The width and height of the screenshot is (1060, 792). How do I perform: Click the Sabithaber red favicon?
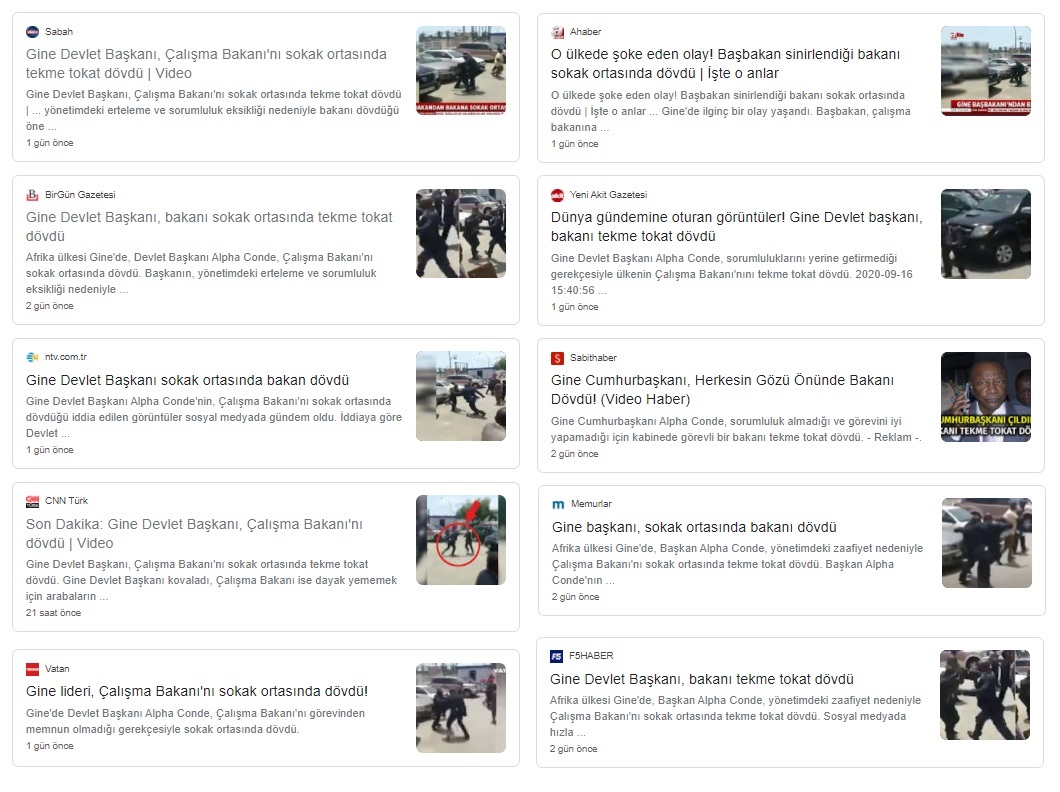(x=558, y=358)
